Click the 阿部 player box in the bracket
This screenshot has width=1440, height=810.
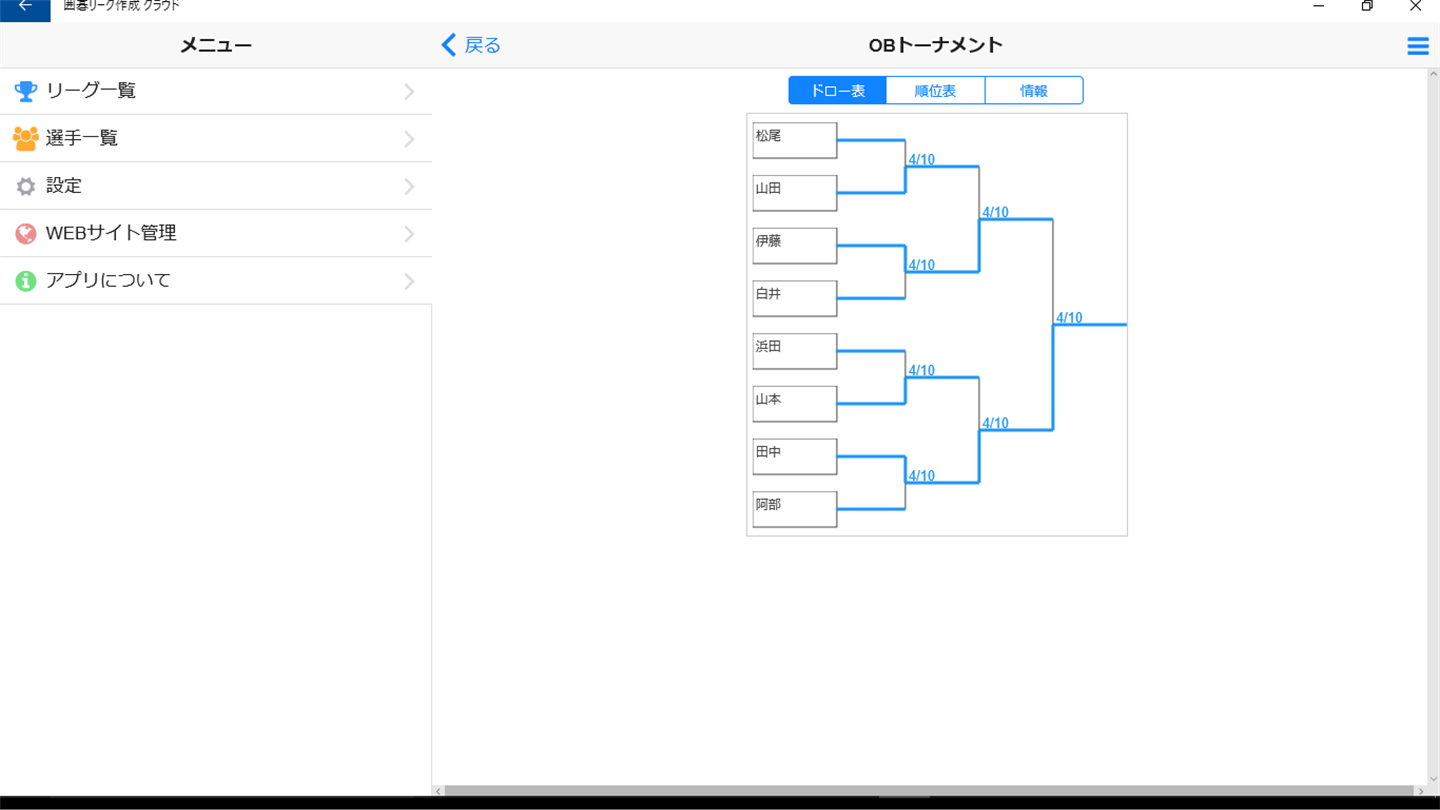click(x=795, y=510)
